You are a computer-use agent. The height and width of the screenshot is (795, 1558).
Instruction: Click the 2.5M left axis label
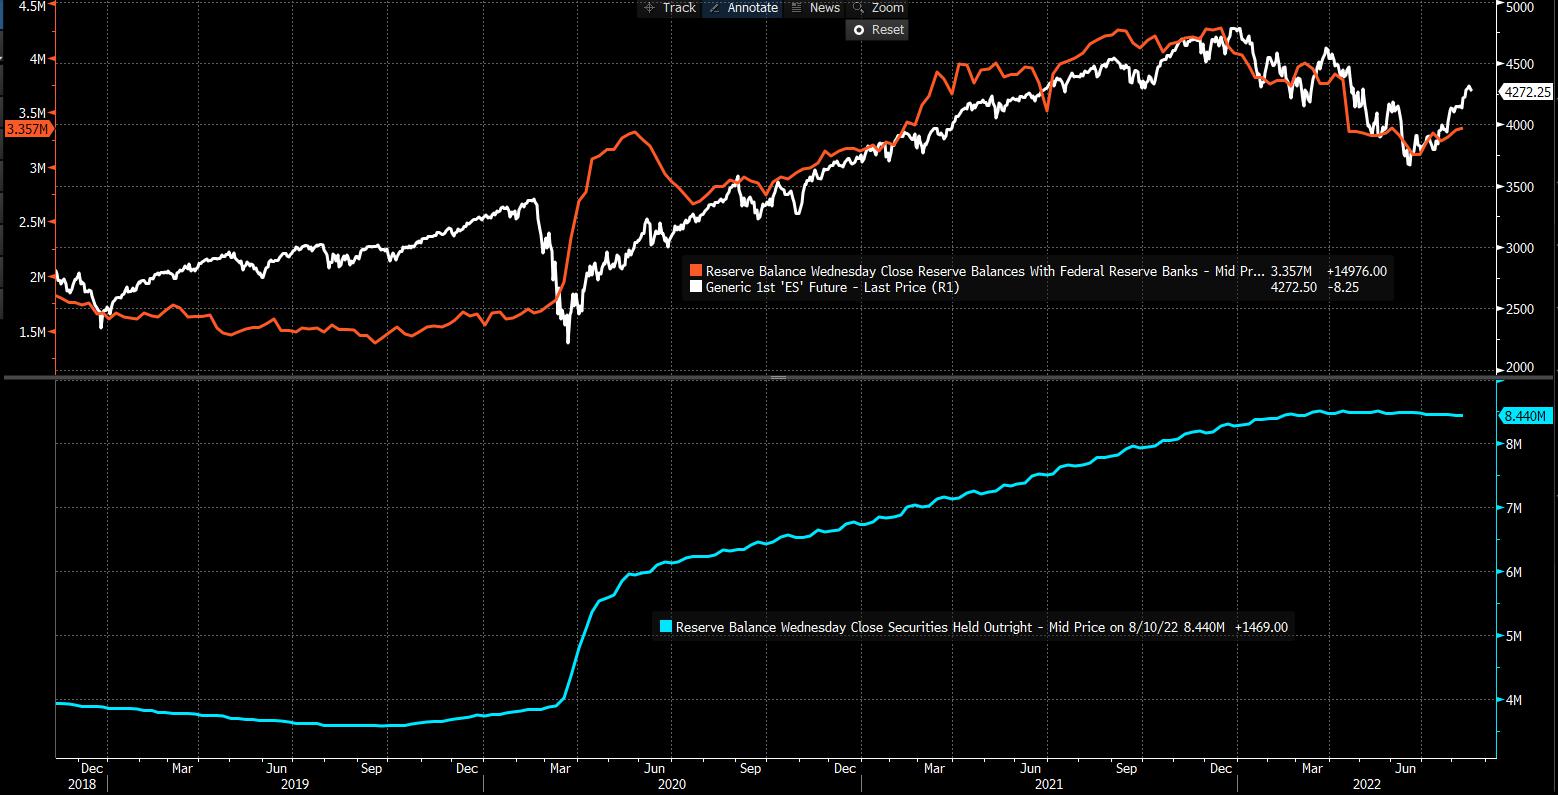[x=32, y=222]
